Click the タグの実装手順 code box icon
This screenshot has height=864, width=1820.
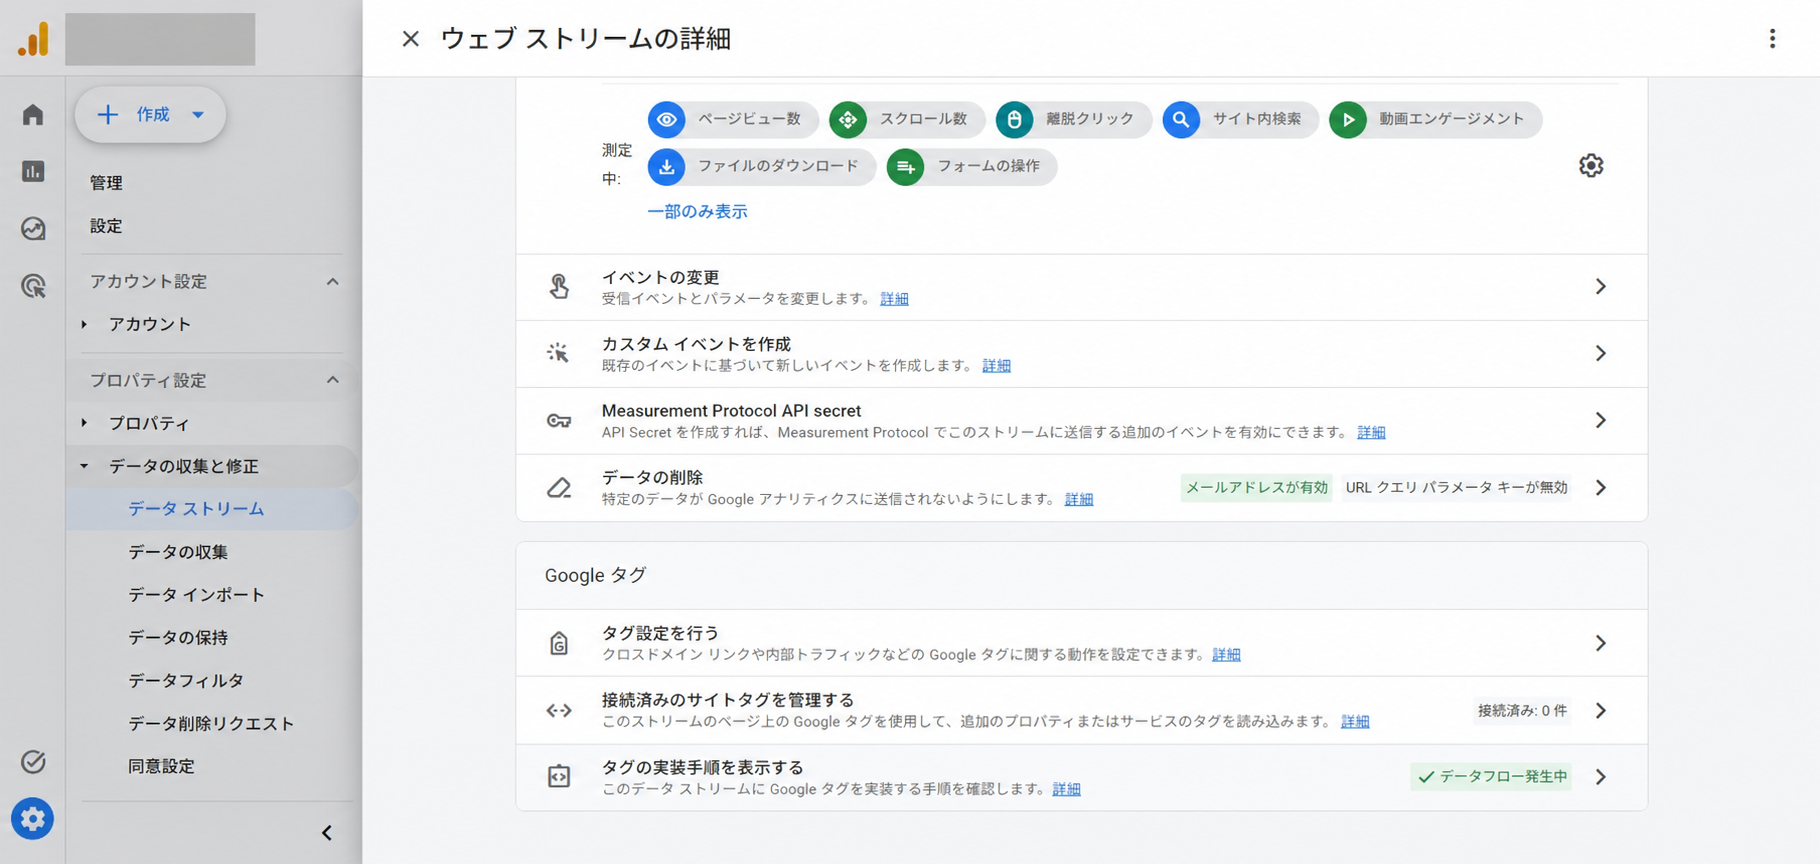tap(559, 777)
